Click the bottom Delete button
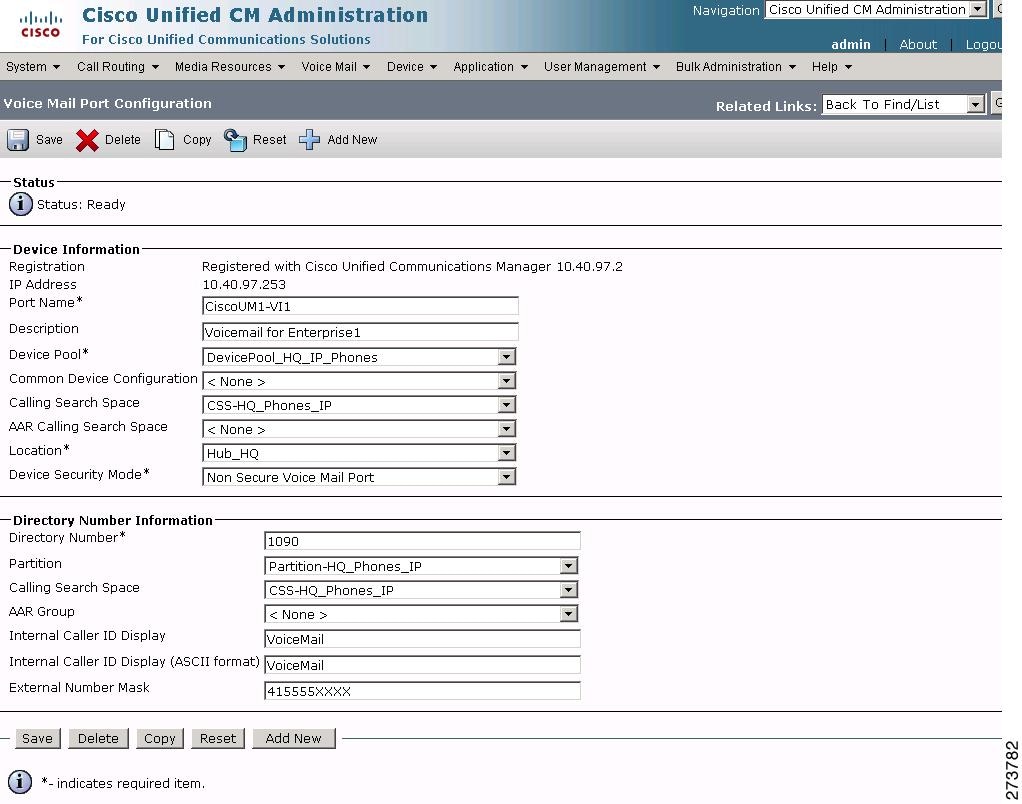This screenshot has height=804, width=1022. pyautogui.click(x=98, y=738)
